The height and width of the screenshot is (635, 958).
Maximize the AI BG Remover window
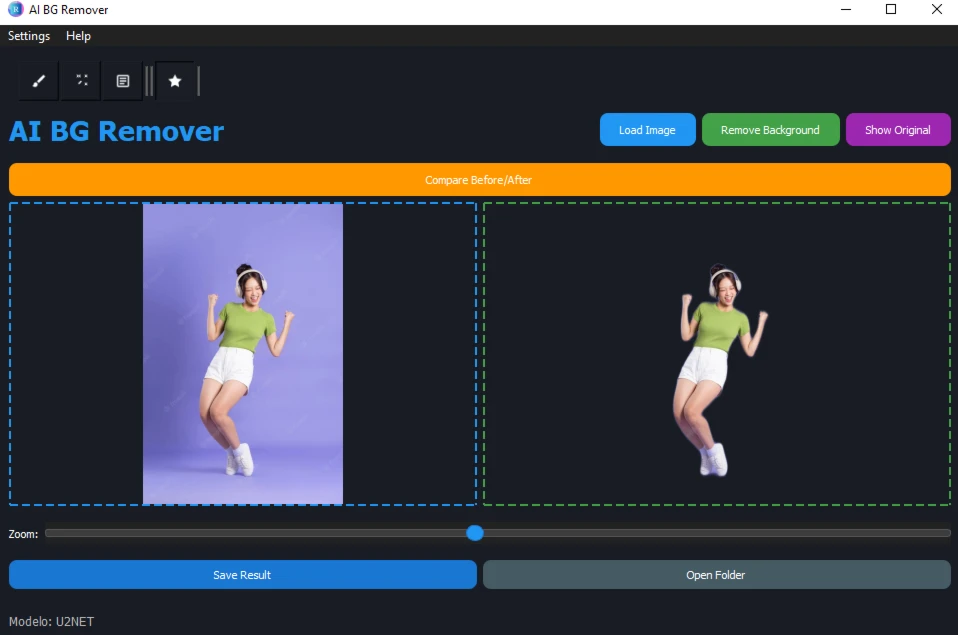891,9
